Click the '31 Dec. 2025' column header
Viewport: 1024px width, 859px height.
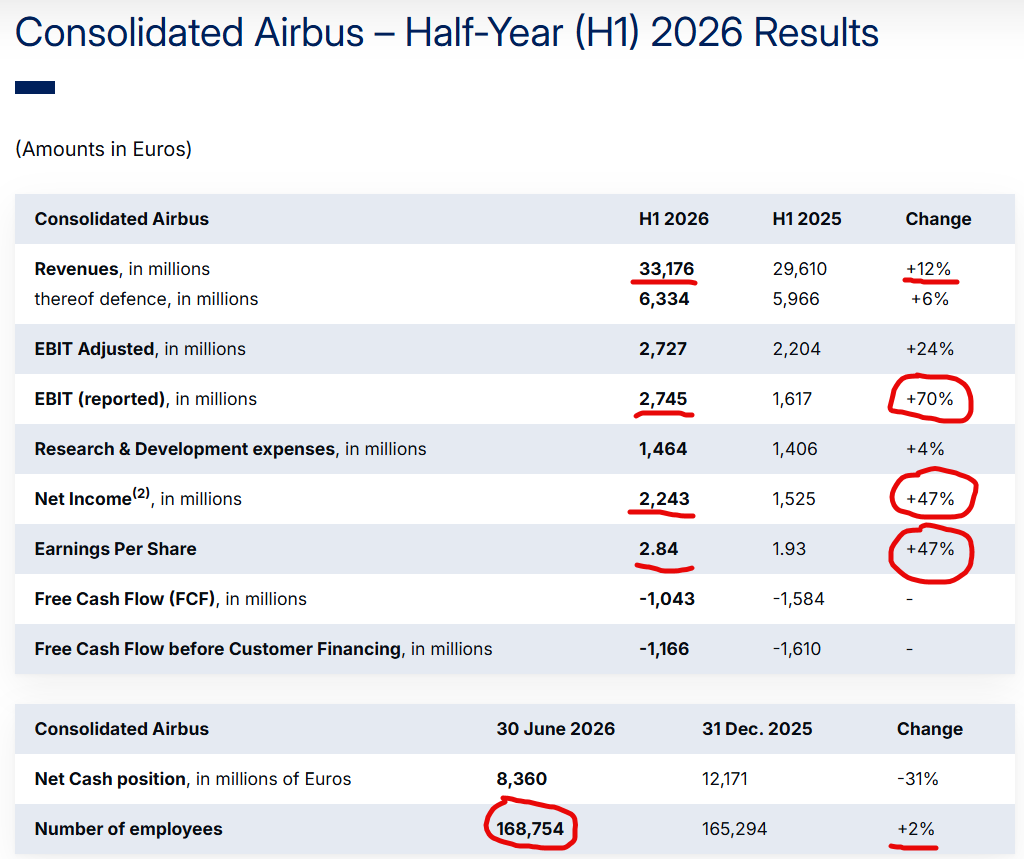[757, 729]
